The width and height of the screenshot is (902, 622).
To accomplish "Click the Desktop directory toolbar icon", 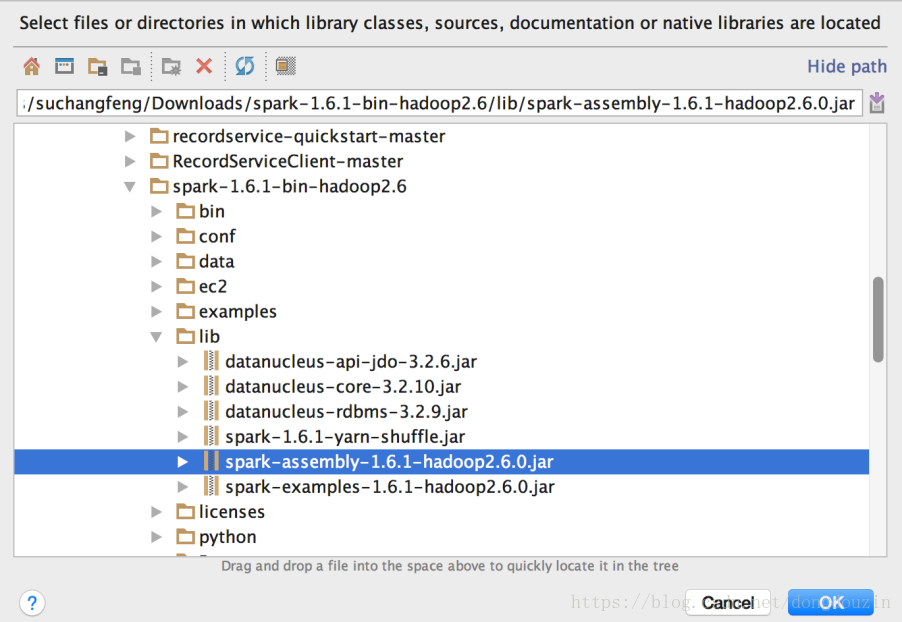I will click(x=64, y=66).
